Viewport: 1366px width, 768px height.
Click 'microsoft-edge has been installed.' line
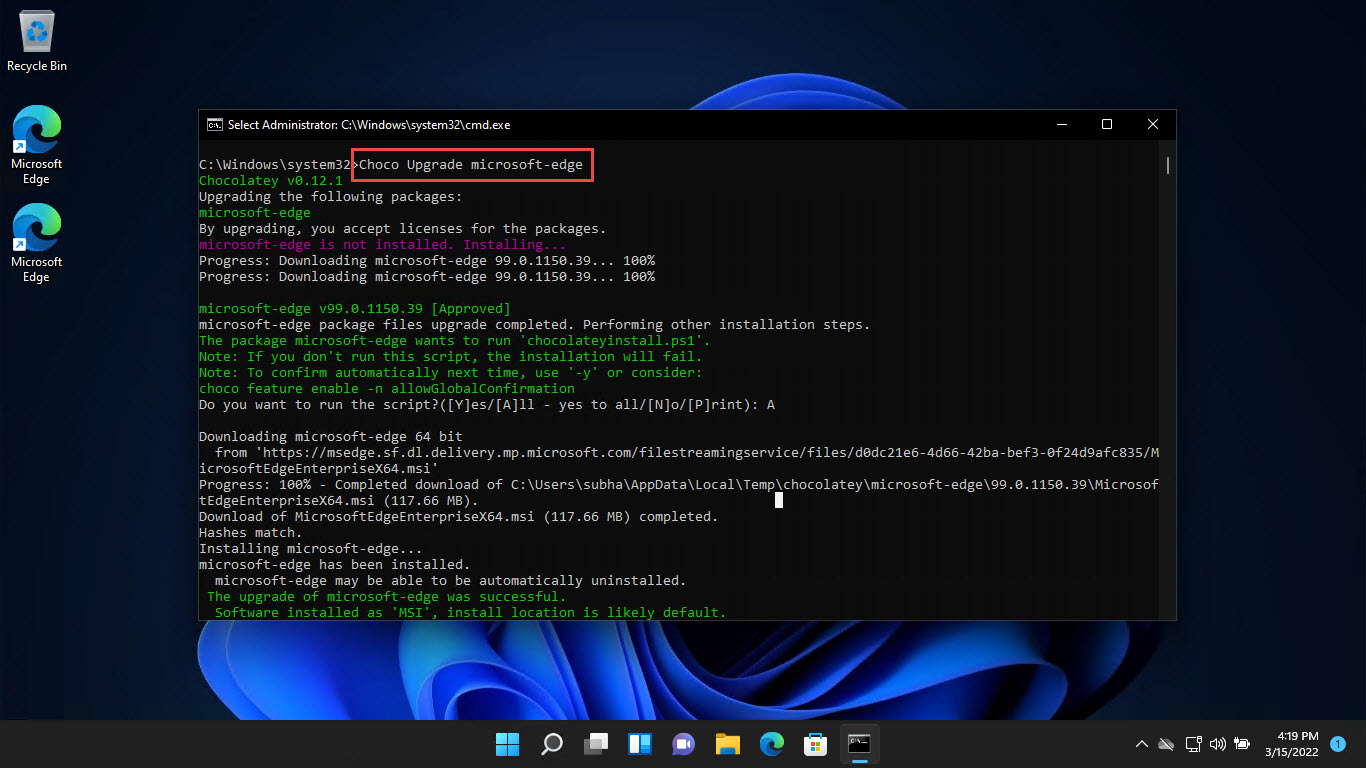[335, 565]
